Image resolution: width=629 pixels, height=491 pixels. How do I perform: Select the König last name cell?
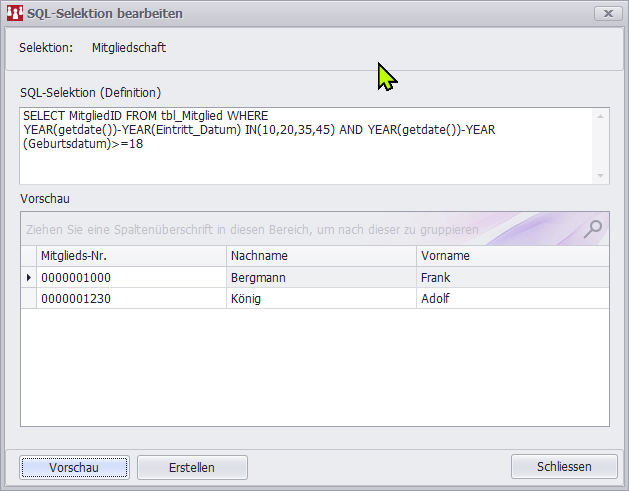tap(320, 298)
